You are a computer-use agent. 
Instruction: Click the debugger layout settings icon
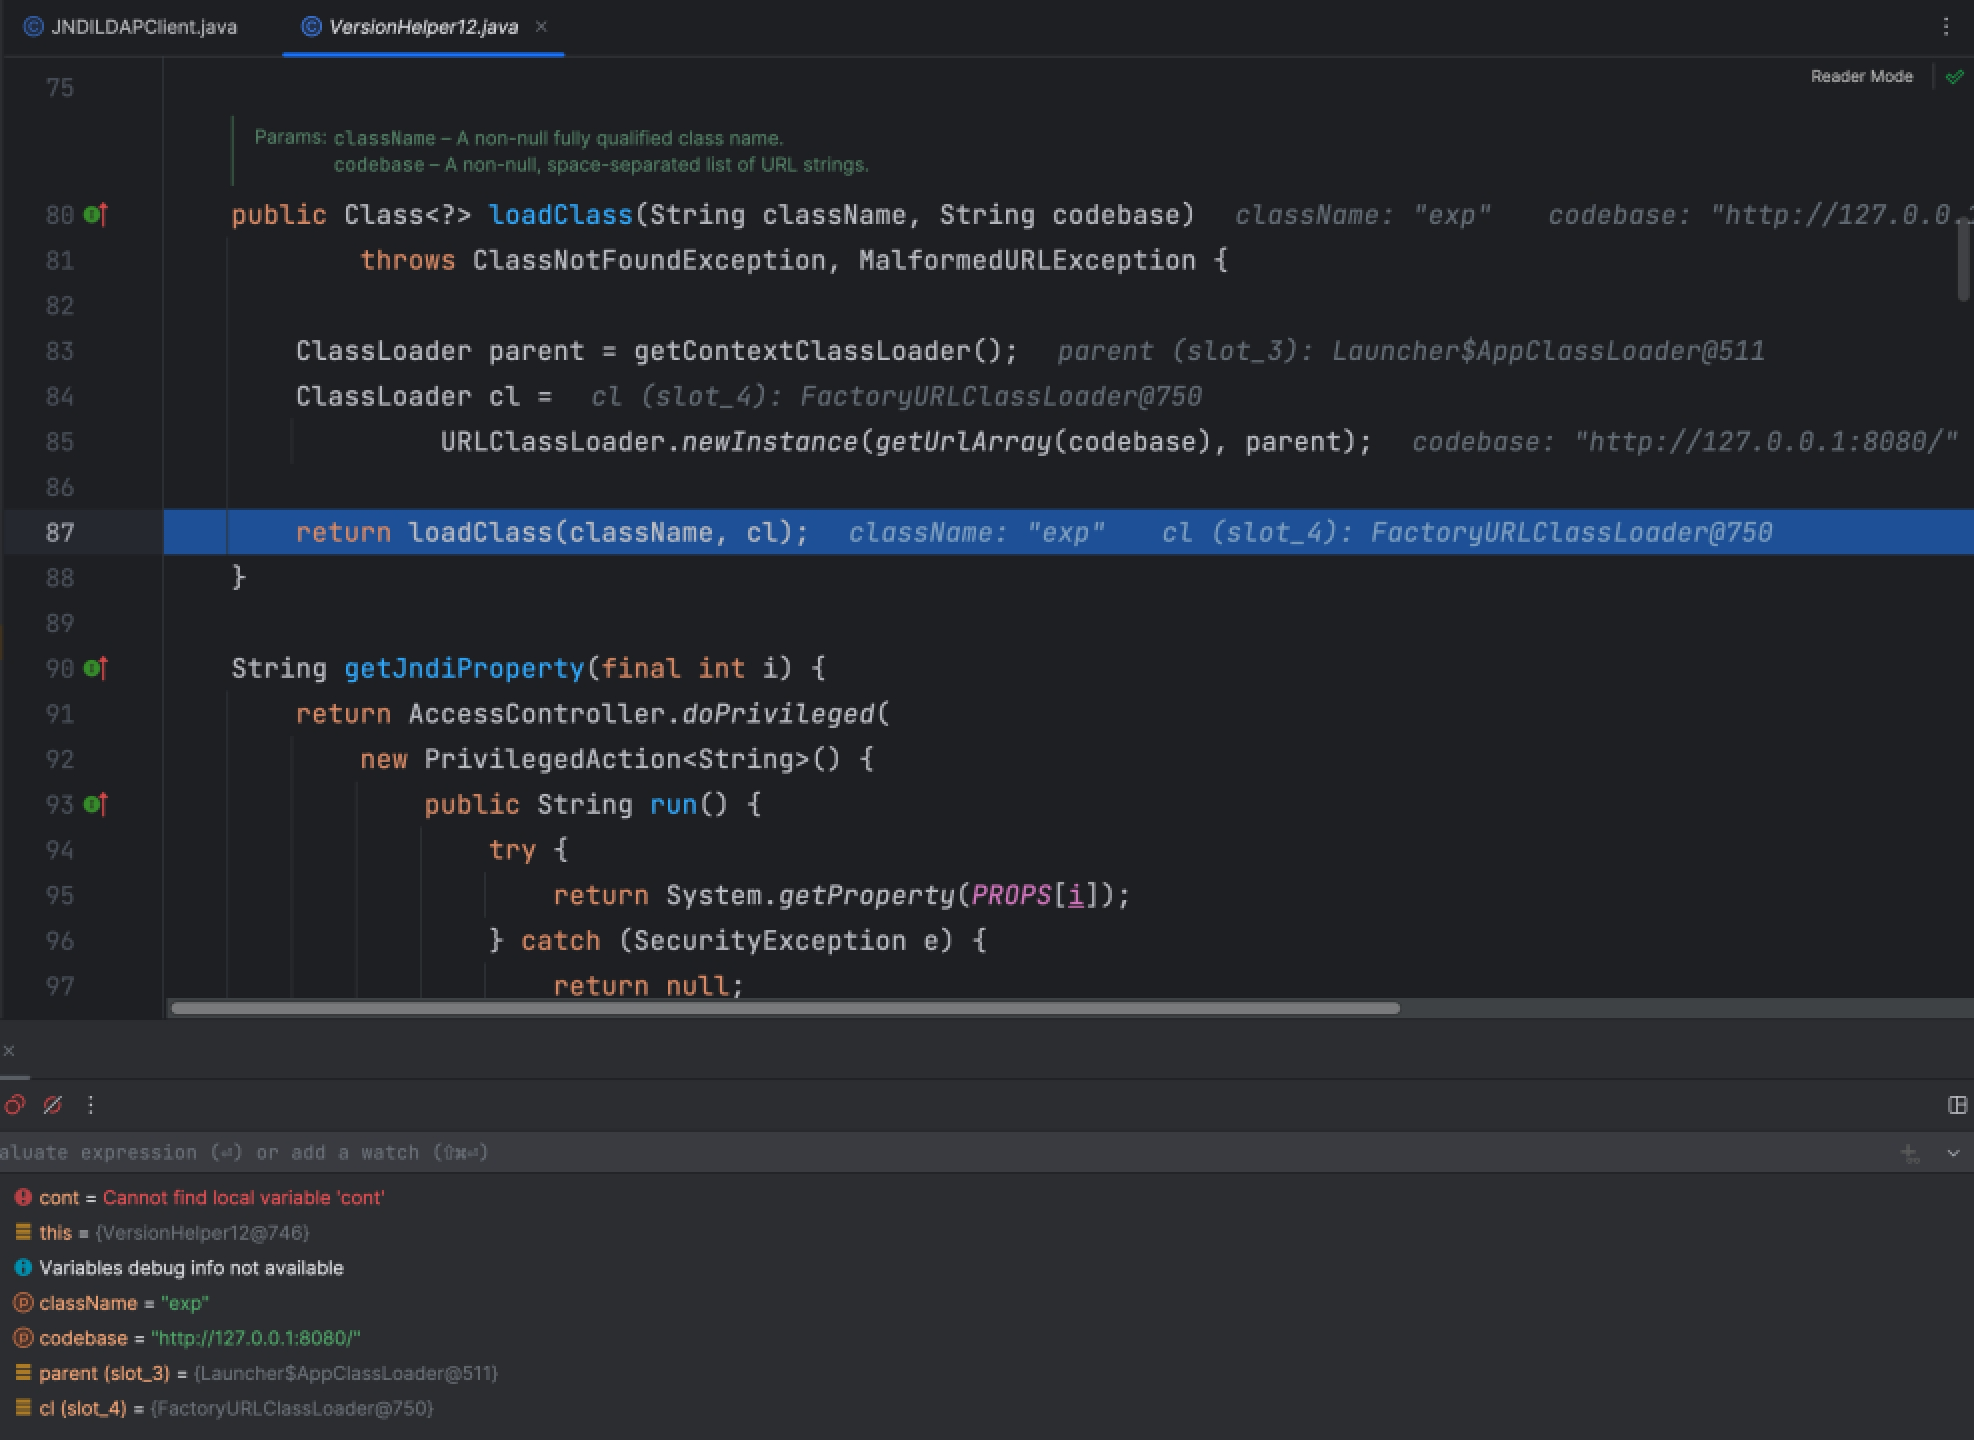1957,1105
